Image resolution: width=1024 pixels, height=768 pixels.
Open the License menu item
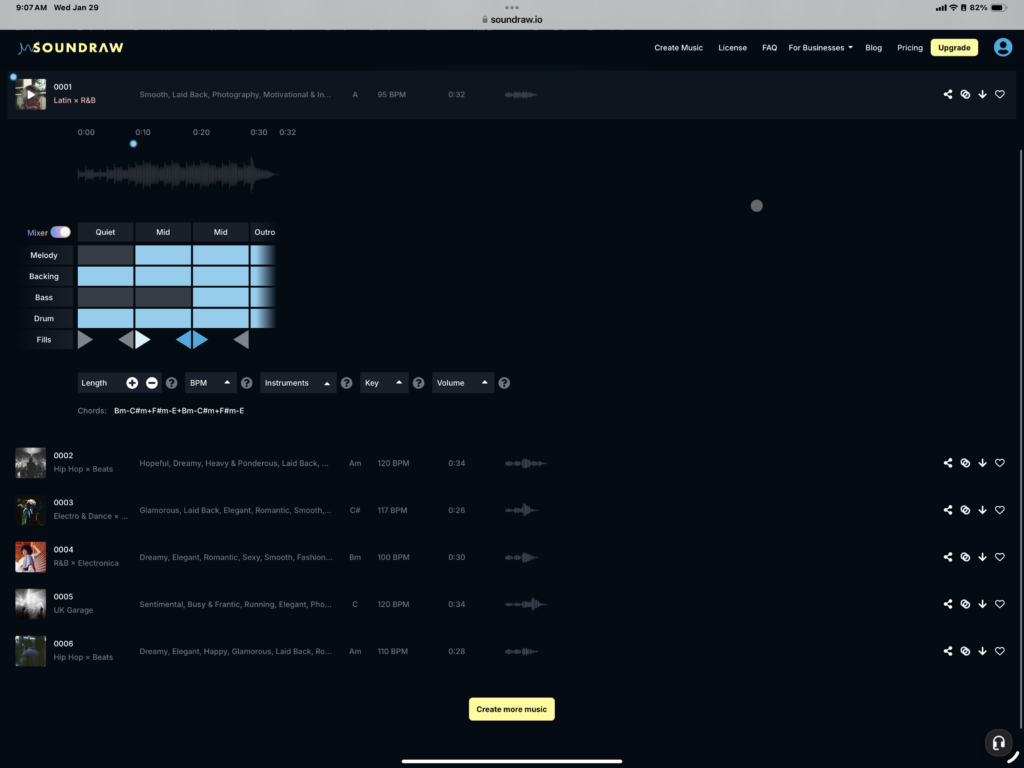pos(732,48)
